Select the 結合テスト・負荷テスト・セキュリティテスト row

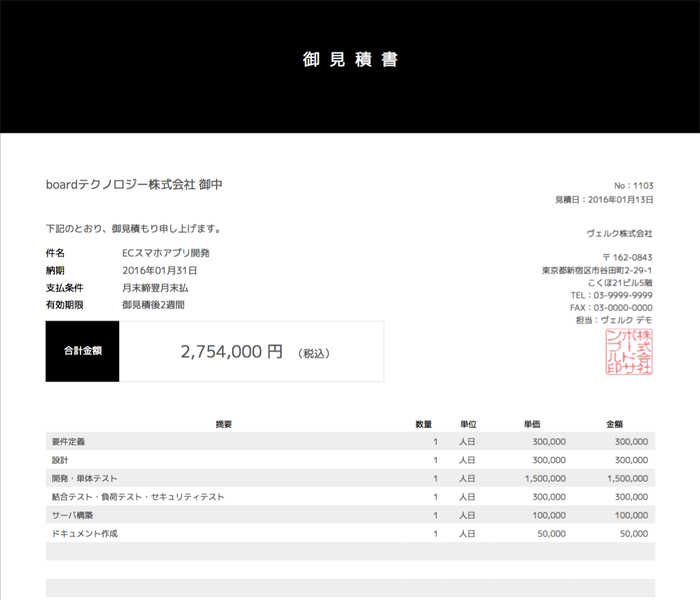tap(350, 497)
